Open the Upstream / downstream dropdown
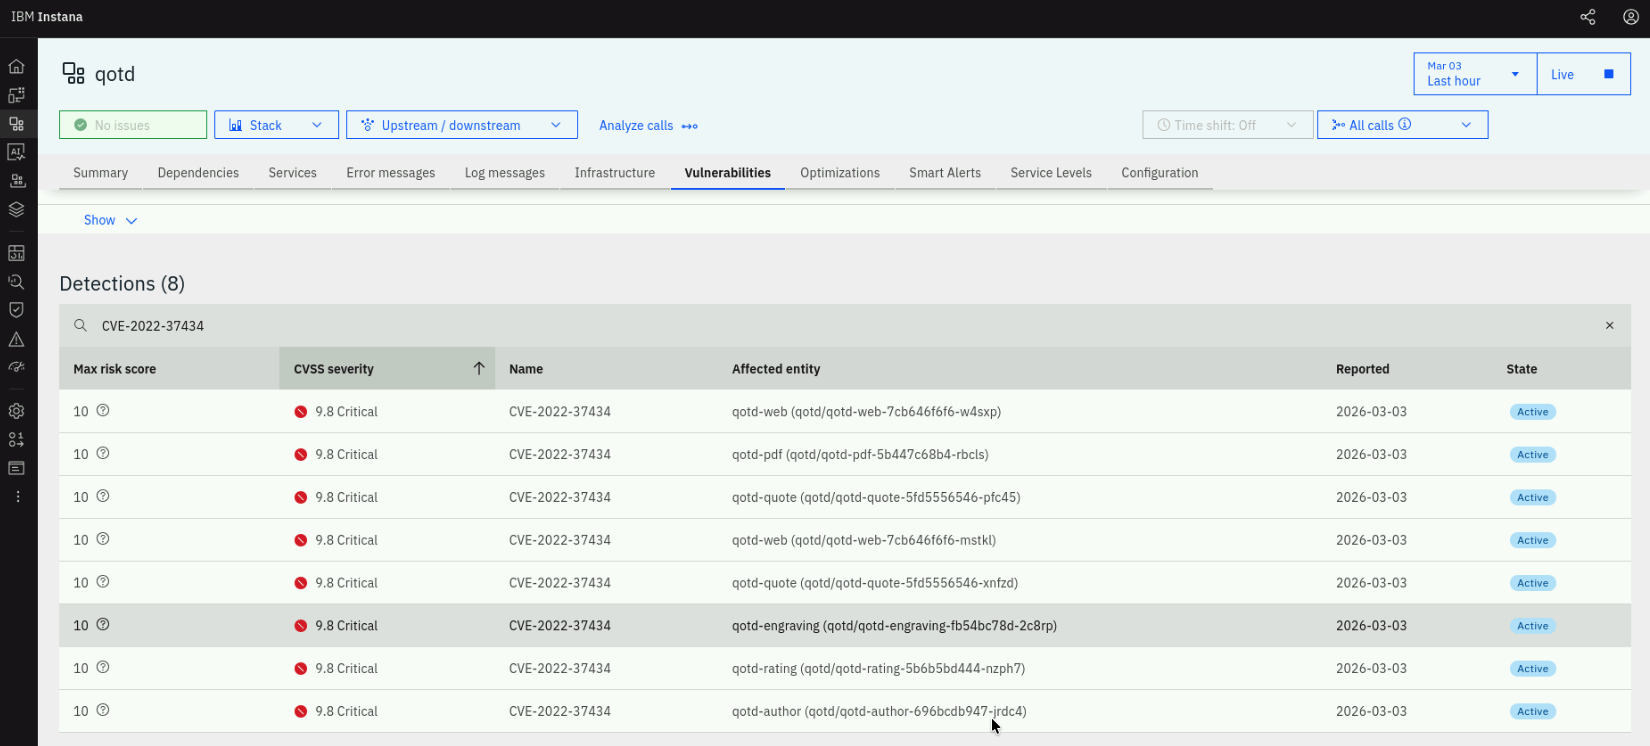 tap(461, 125)
